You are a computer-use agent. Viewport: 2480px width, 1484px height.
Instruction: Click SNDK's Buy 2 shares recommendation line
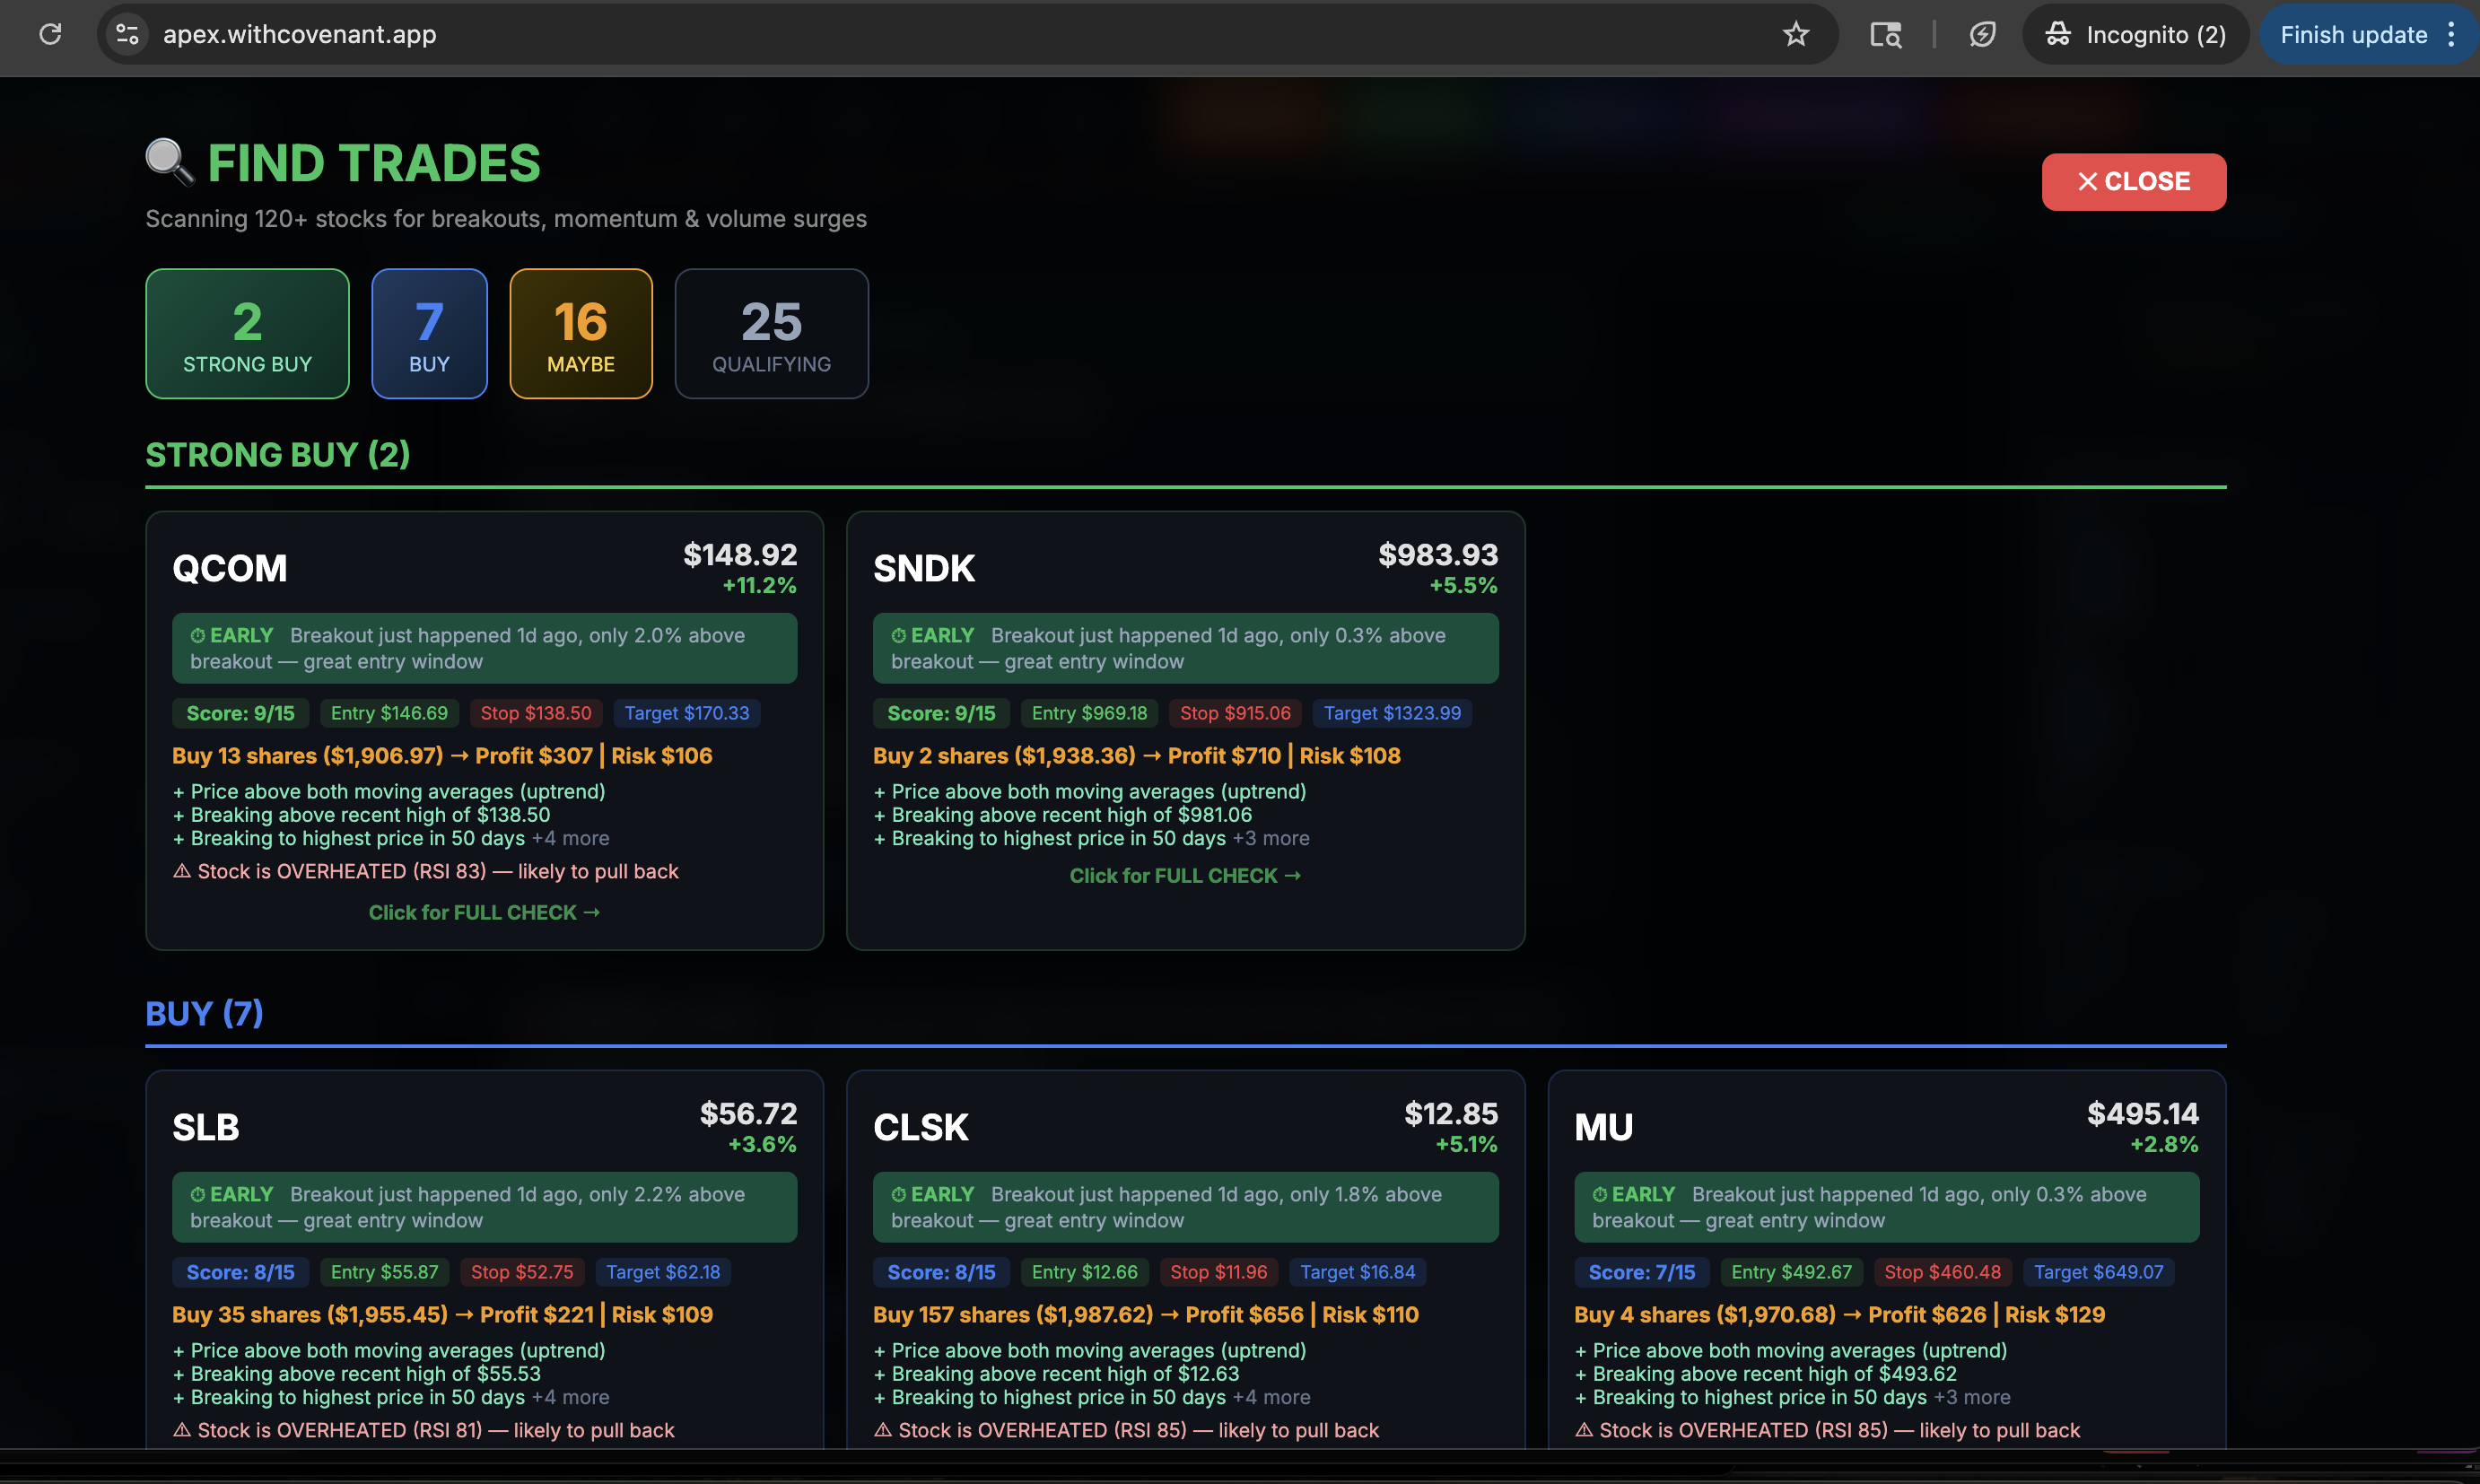tap(1136, 755)
